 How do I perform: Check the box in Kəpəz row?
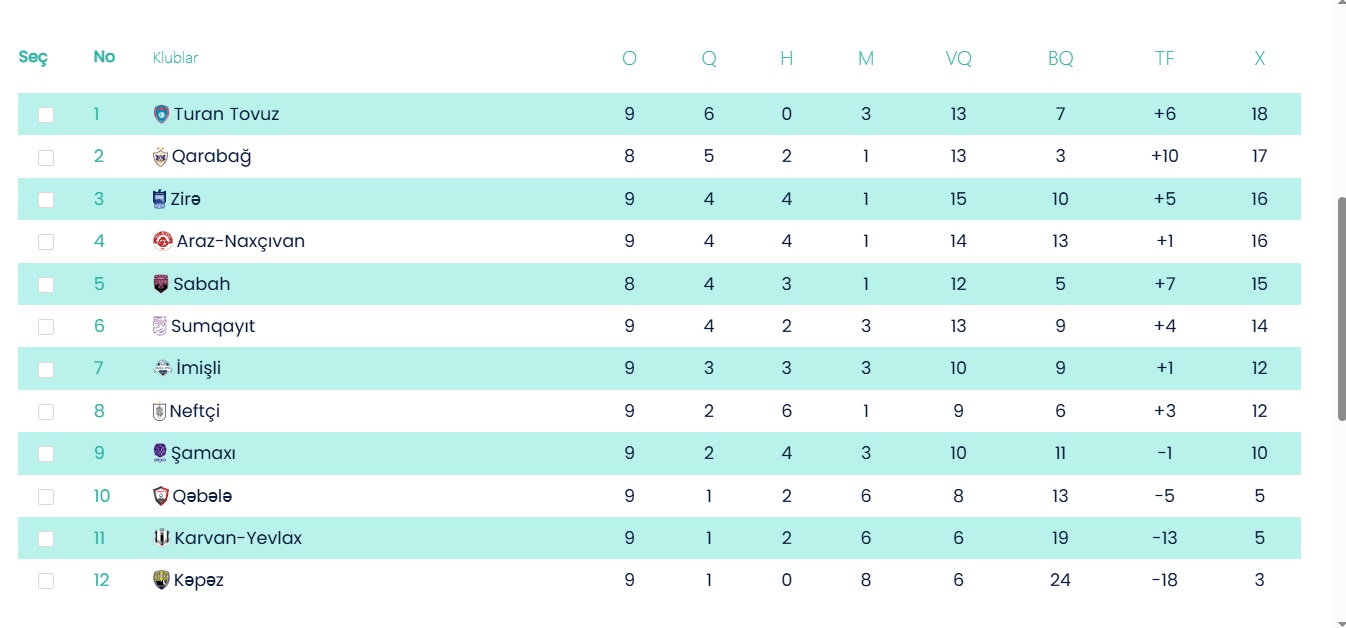click(x=46, y=581)
